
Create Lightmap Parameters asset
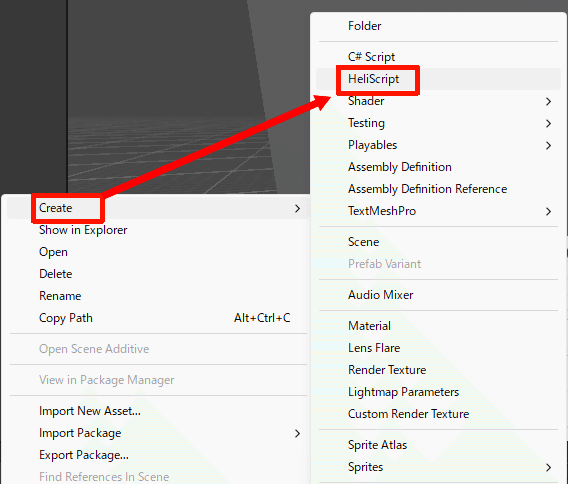(403, 392)
